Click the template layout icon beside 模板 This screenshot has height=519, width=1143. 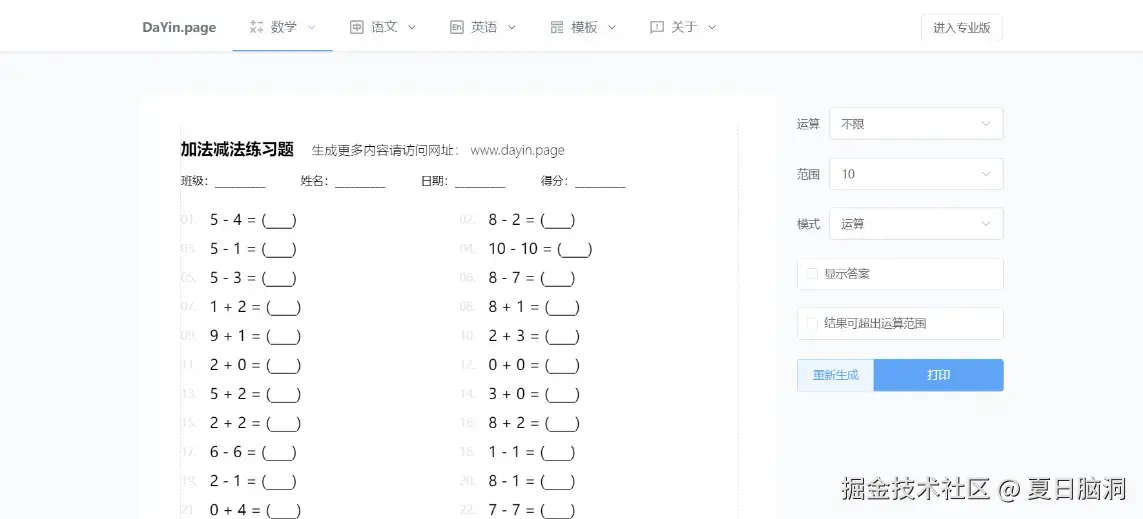tap(557, 27)
